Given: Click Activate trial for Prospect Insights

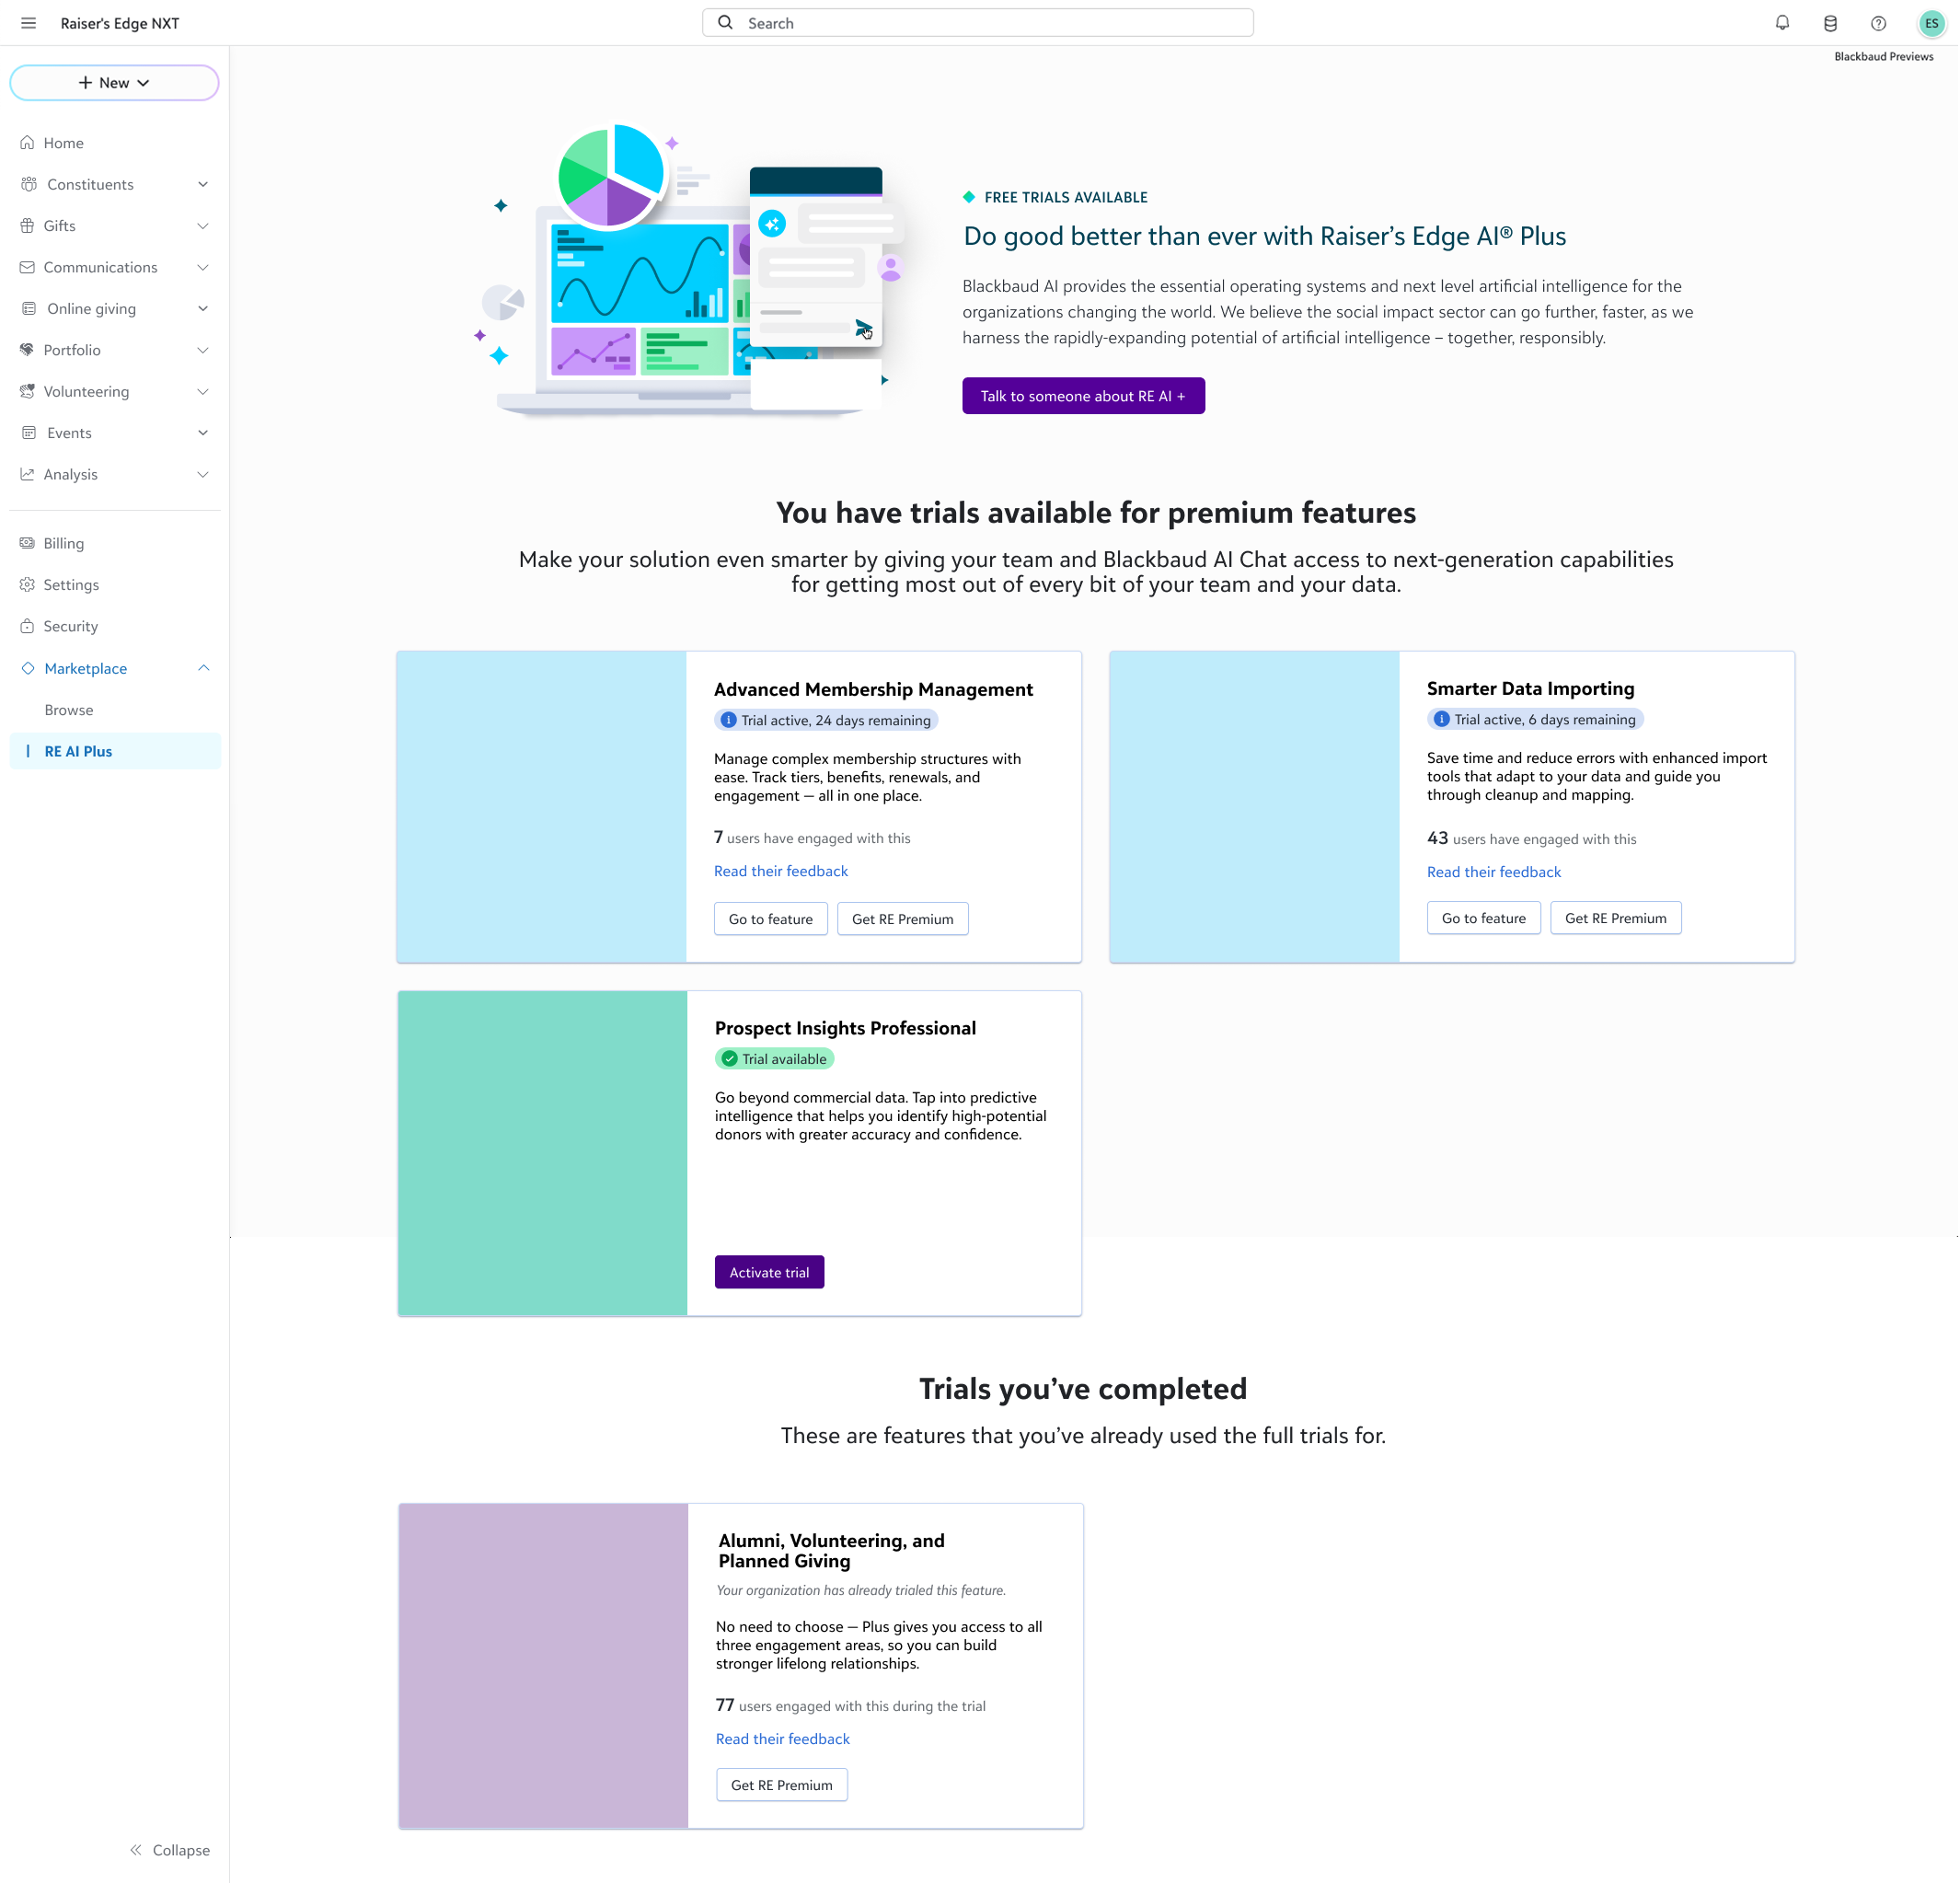Looking at the screenshot, I should (769, 1272).
